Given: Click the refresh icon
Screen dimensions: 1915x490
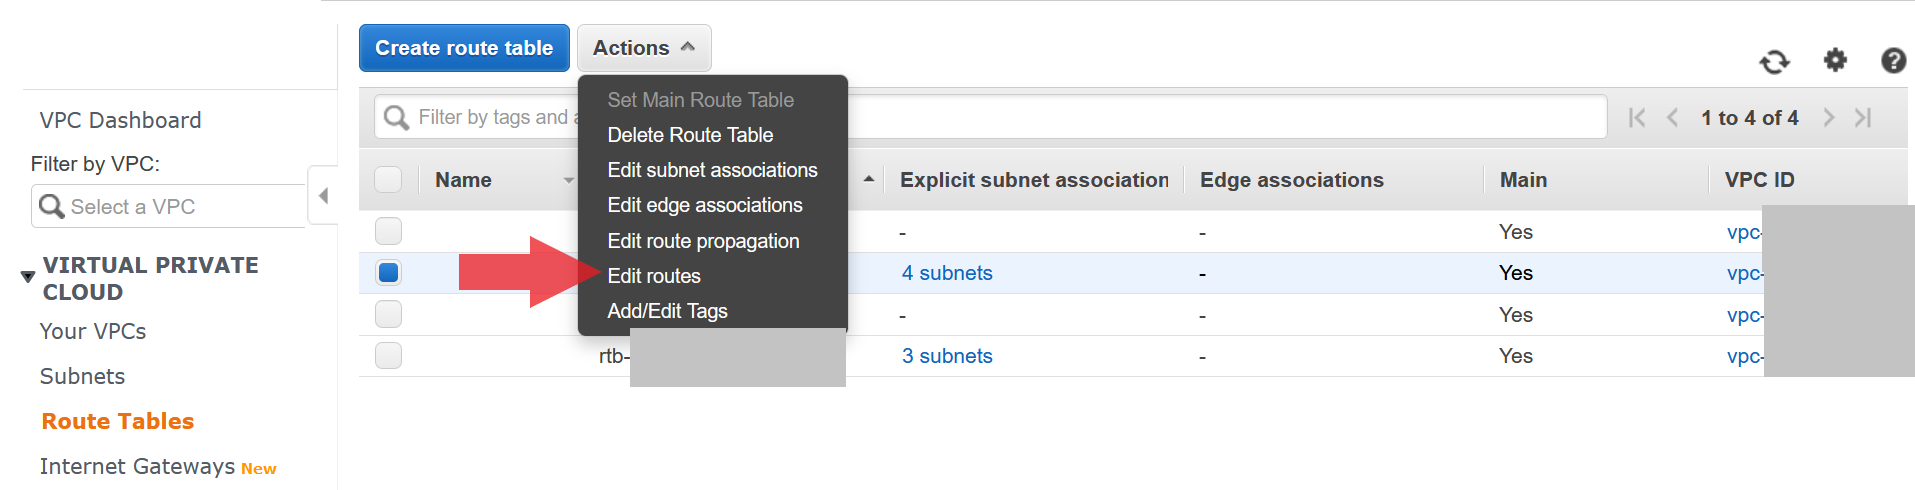Looking at the screenshot, I should point(1774,62).
